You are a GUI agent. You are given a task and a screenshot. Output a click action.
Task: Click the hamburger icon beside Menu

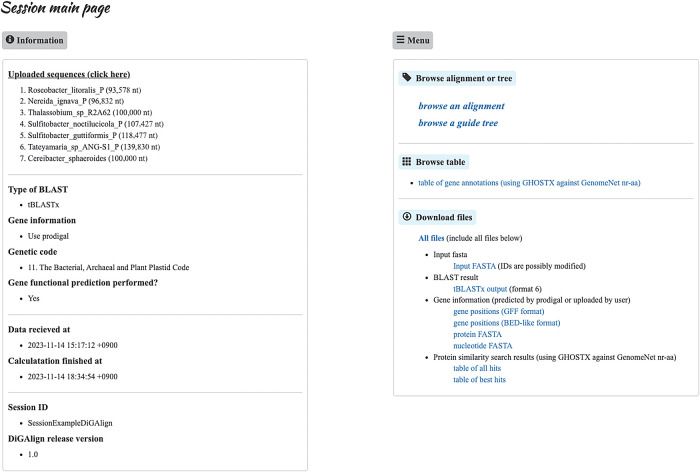click(x=401, y=41)
